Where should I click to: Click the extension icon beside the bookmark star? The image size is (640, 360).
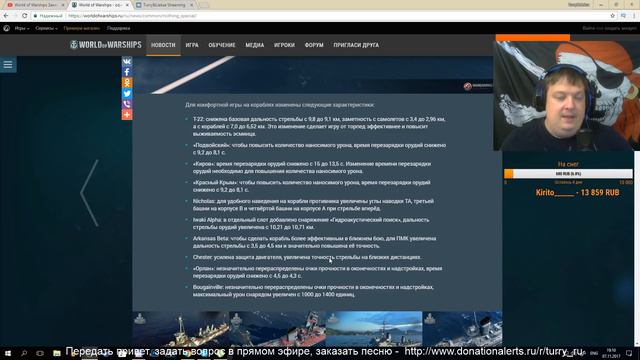tap(623, 16)
